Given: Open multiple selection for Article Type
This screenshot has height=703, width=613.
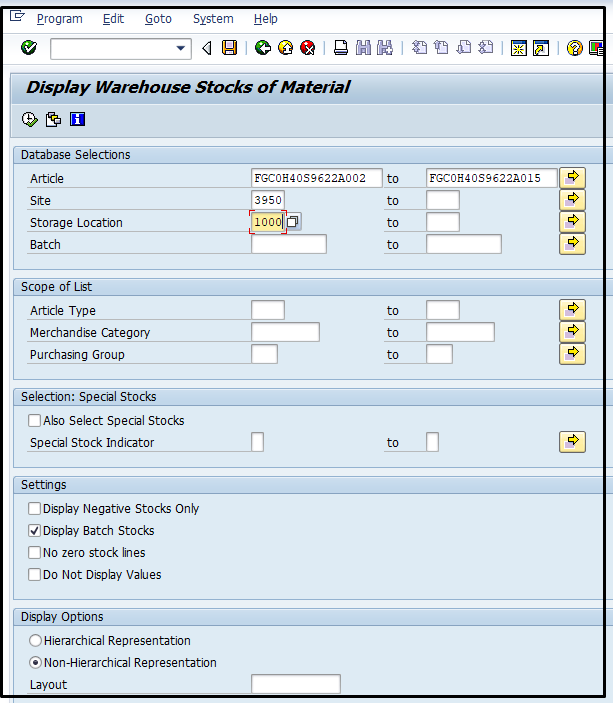Looking at the screenshot, I should pyautogui.click(x=572, y=309).
